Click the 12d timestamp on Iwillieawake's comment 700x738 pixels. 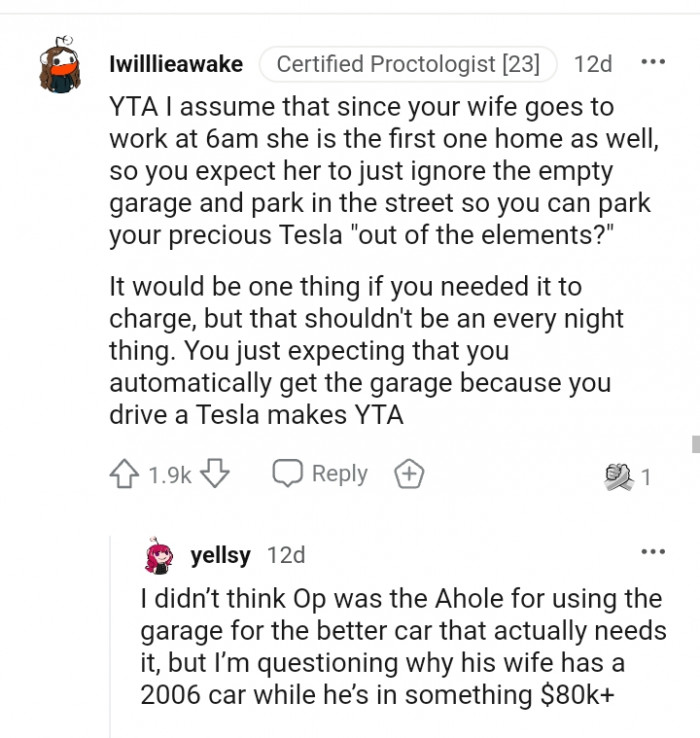(x=593, y=64)
